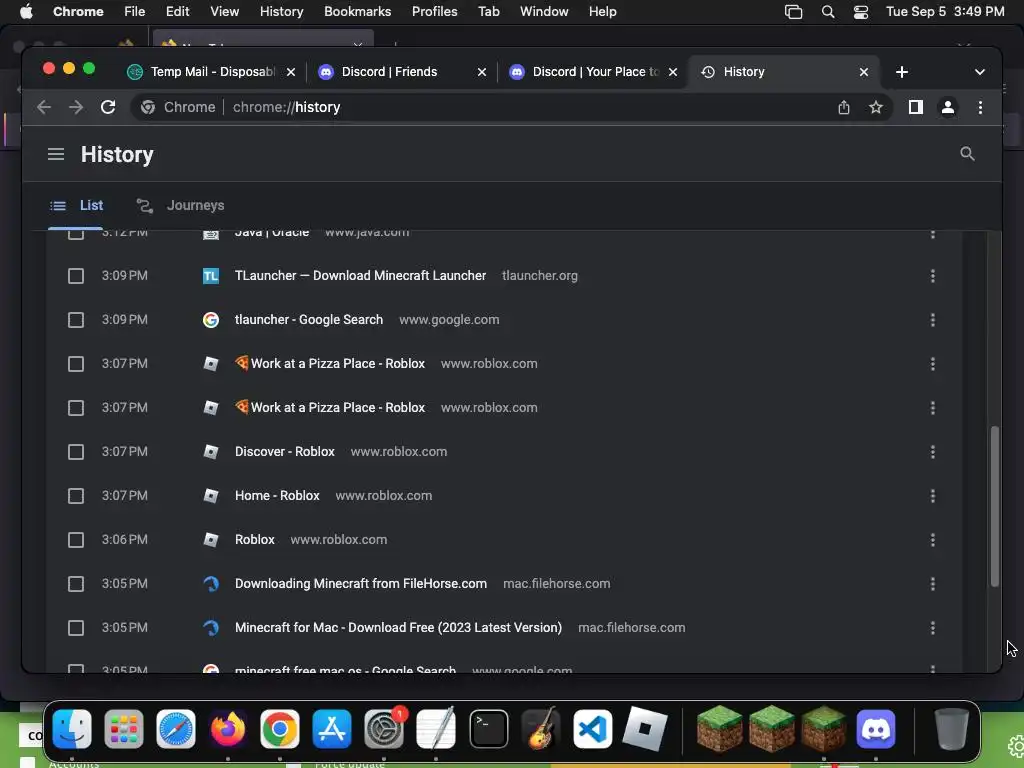Open the tab list dropdown chevron
The image size is (1024, 768).
coord(980,72)
